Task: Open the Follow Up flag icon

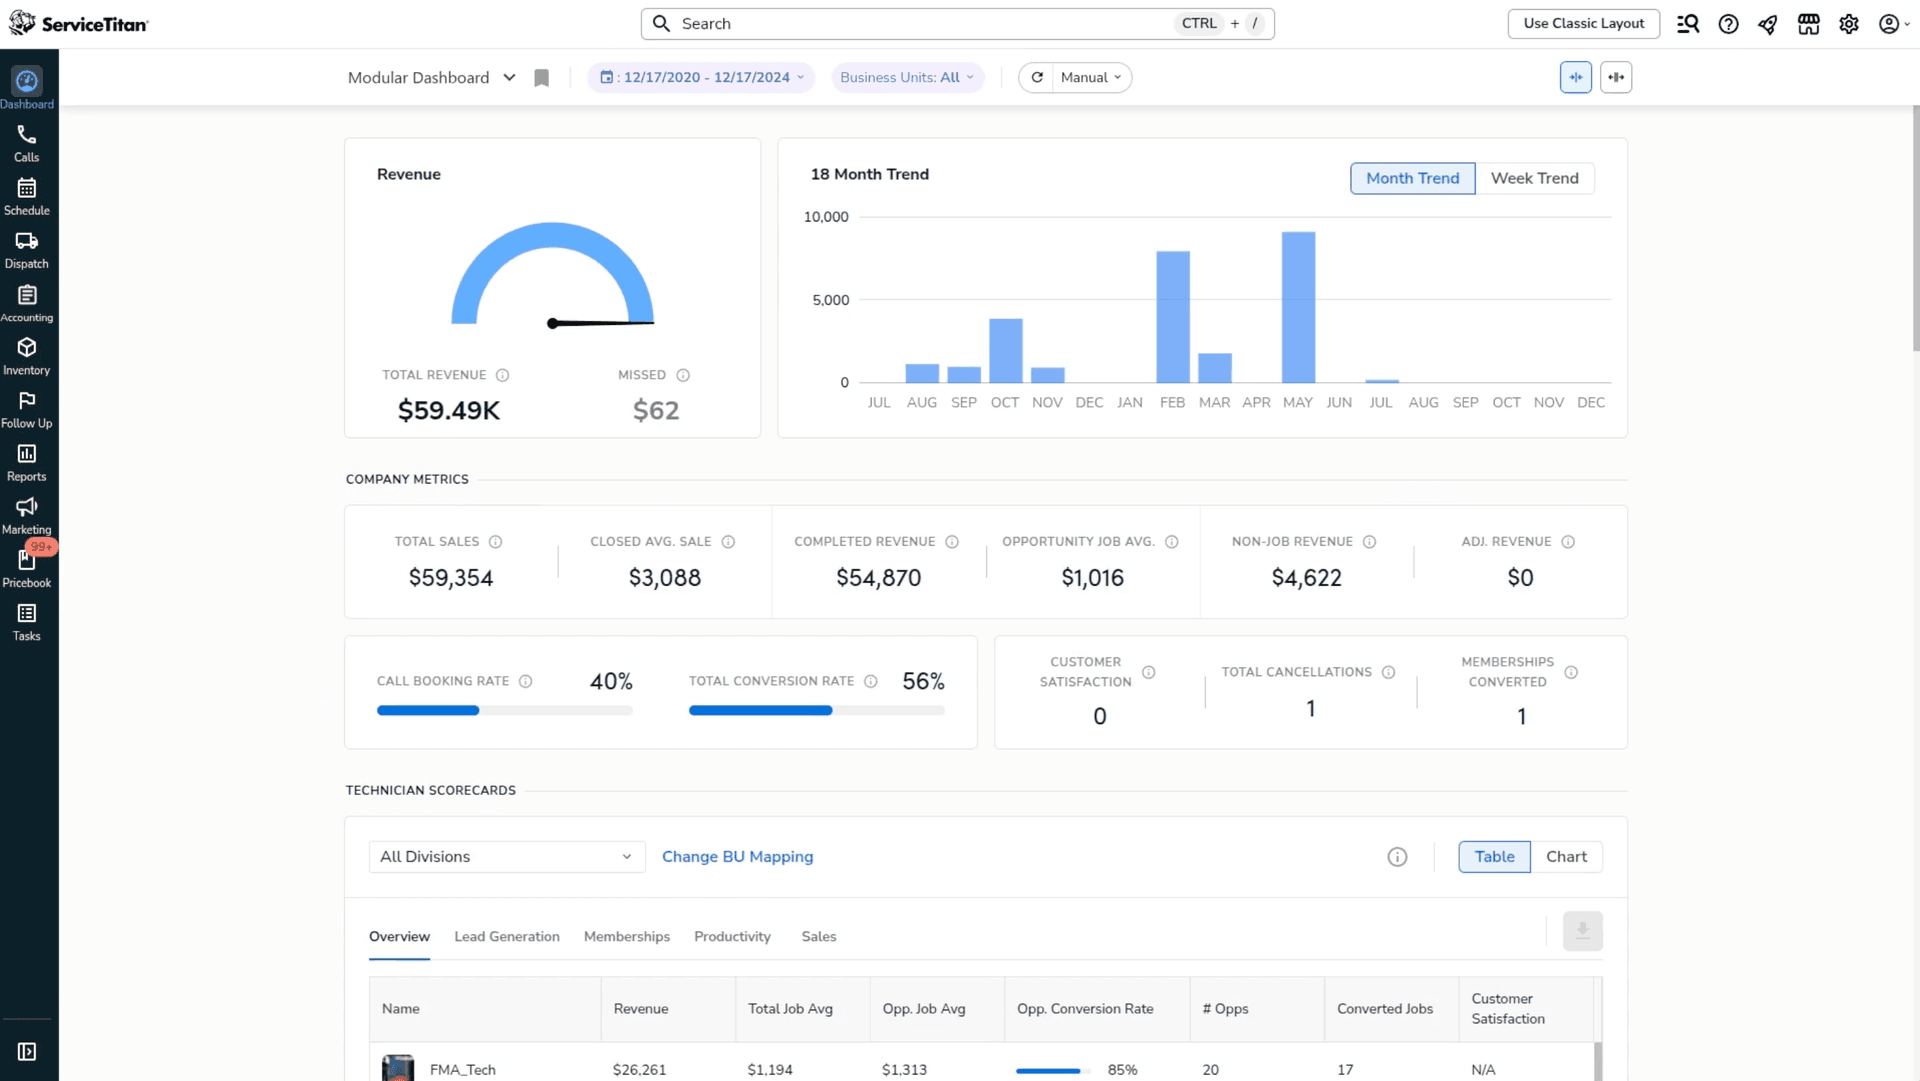Action: click(27, 409)
